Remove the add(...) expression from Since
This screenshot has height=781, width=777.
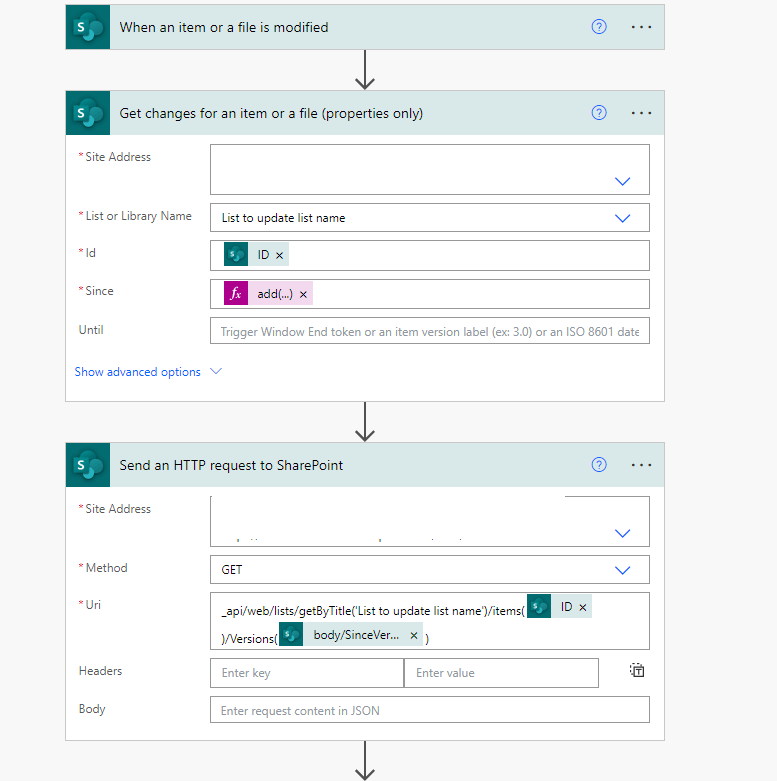[303, 295]
